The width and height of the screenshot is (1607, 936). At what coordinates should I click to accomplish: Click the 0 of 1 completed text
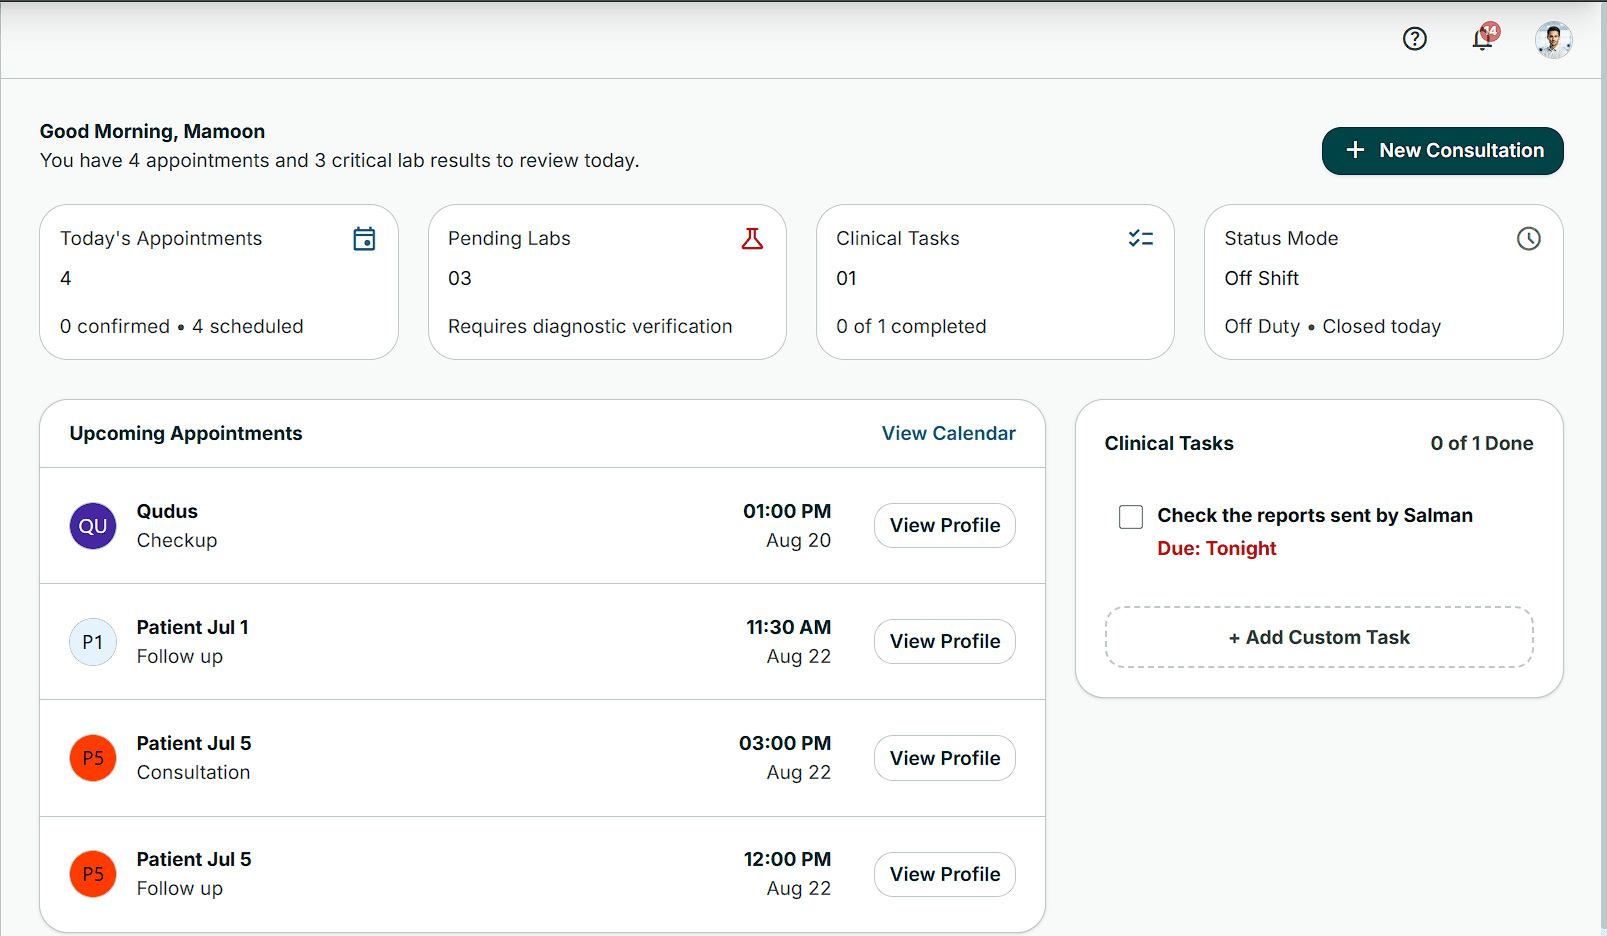click(x=911, y=326)
